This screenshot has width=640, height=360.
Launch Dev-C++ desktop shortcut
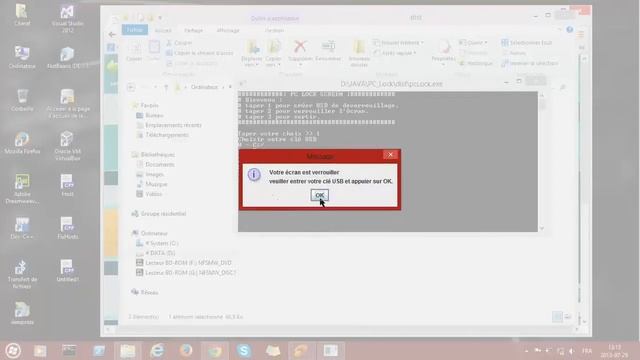click(x=22, y=228)
